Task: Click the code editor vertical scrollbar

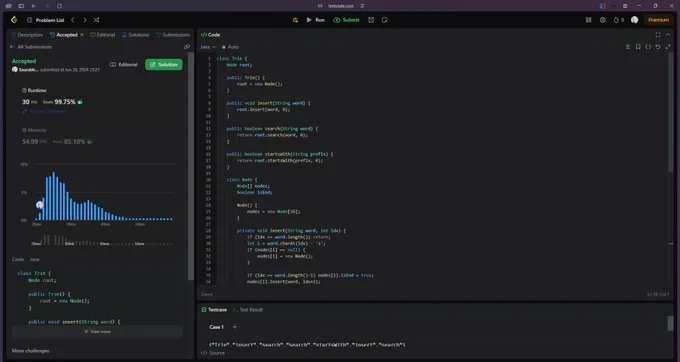Action: [x=671, y=113]
